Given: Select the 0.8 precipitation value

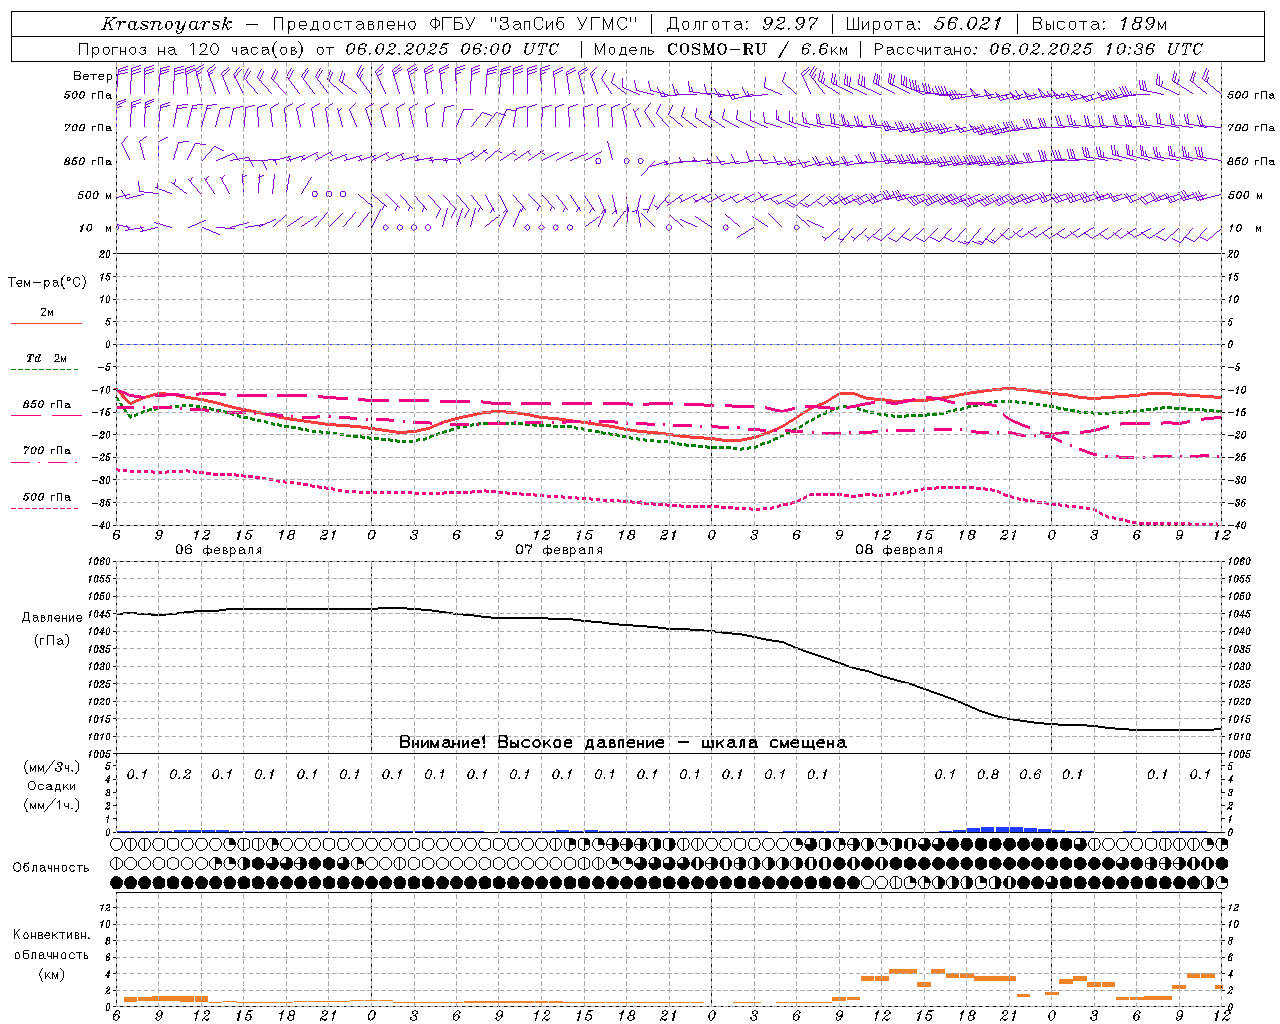Looking at the screenshot, I should [988, 774].
